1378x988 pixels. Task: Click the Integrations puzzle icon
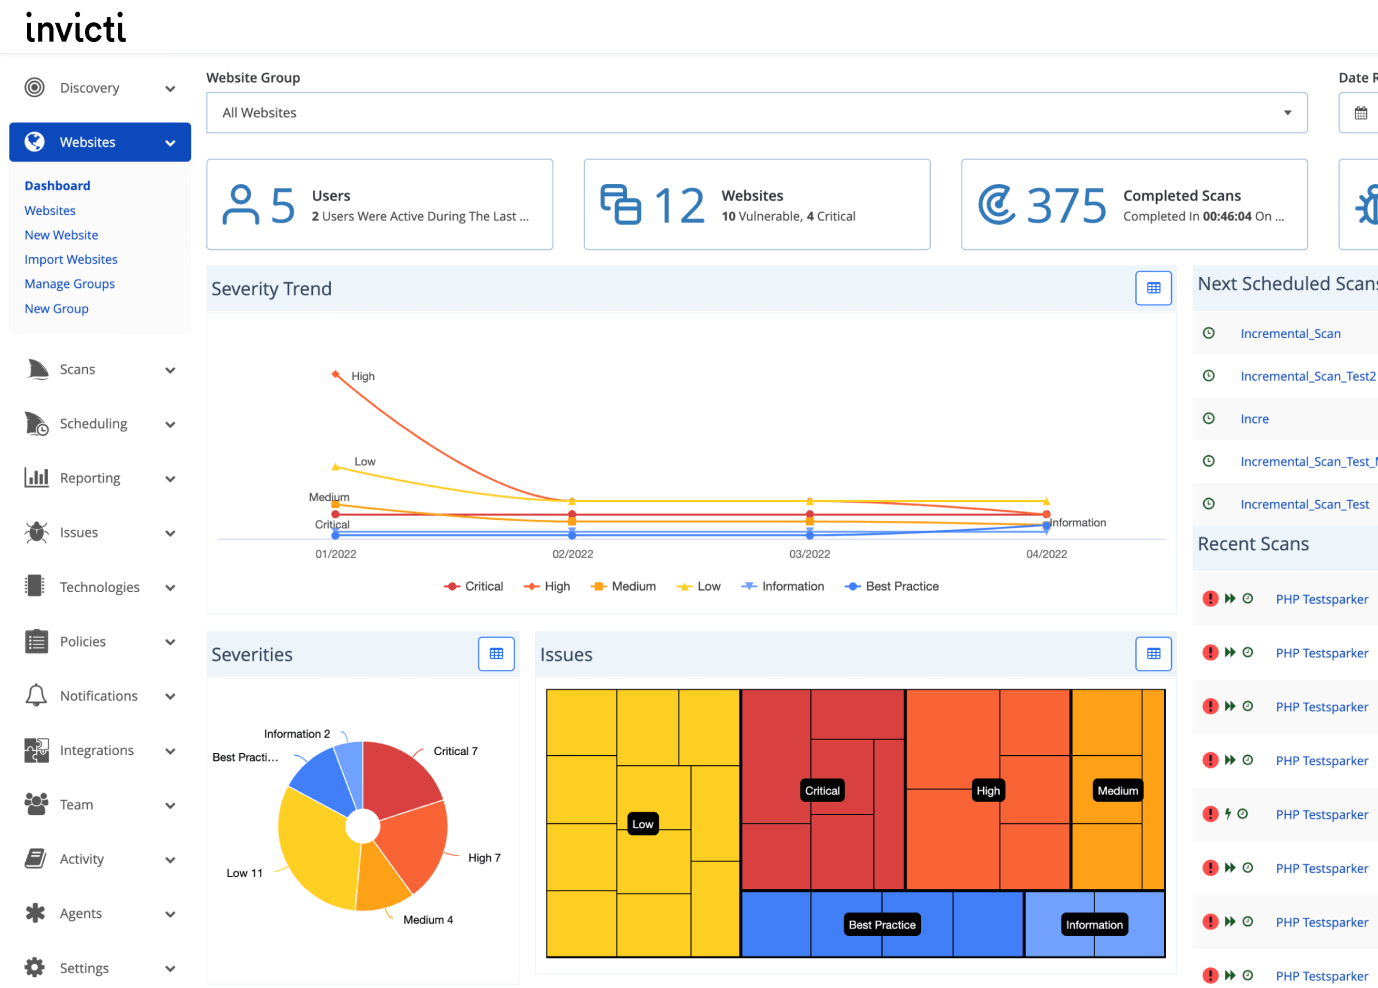pyautogui.click(x=37, y=750)
